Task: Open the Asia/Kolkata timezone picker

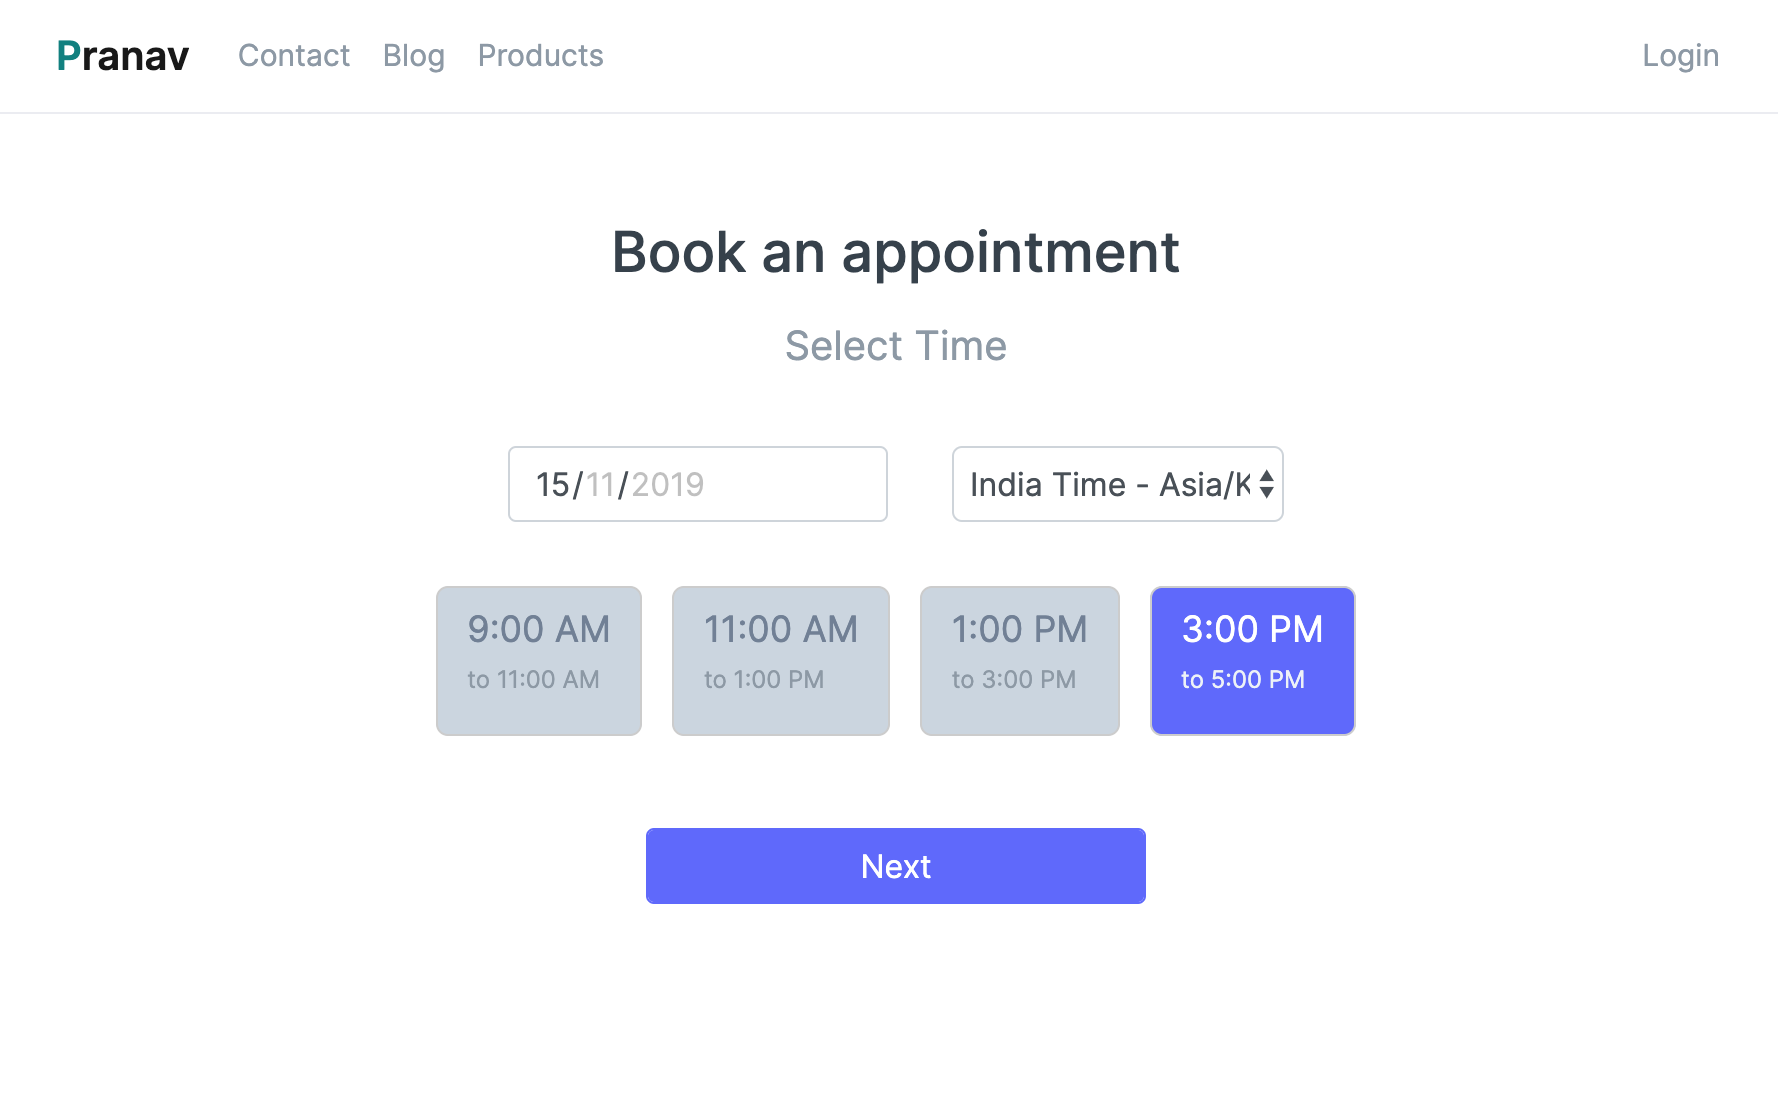Action: tap(1117, 484)
